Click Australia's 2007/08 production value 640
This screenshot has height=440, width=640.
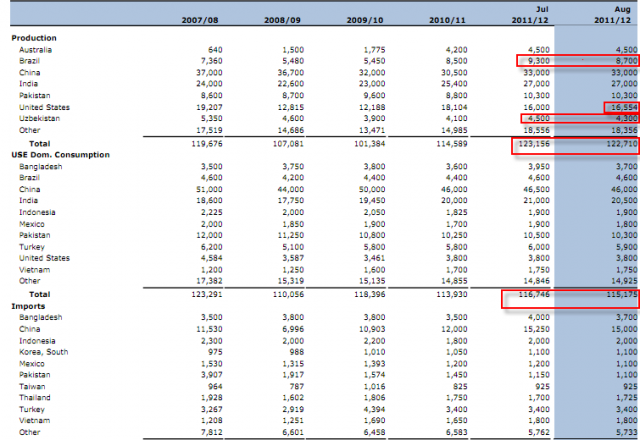[x=215, y=50]
